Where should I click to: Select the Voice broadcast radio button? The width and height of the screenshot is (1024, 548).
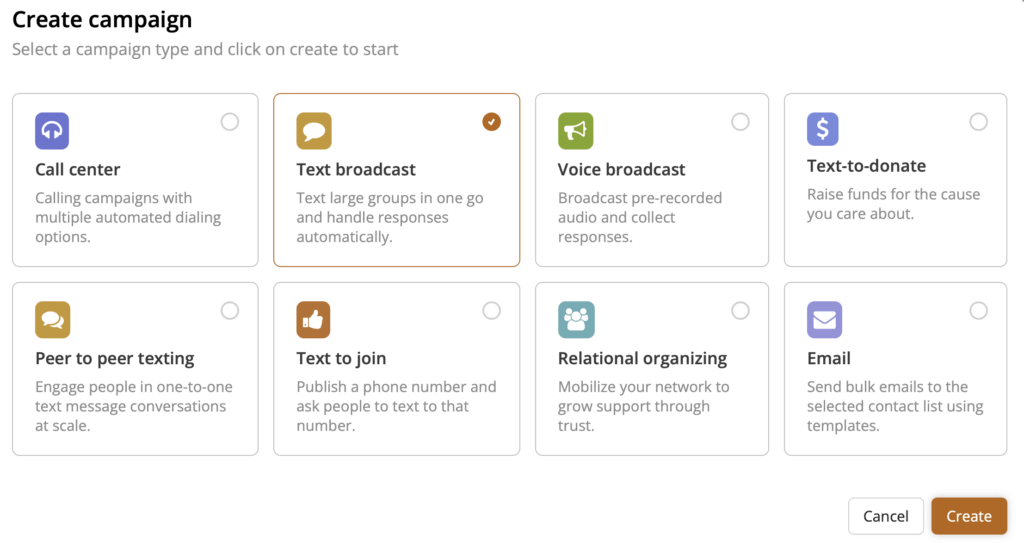pyautogui.click(x=740, y=122)
